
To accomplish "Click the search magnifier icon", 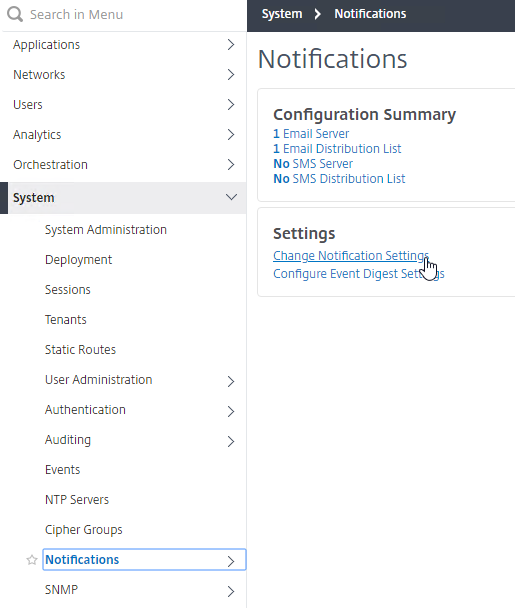I will tap(15, 14).
